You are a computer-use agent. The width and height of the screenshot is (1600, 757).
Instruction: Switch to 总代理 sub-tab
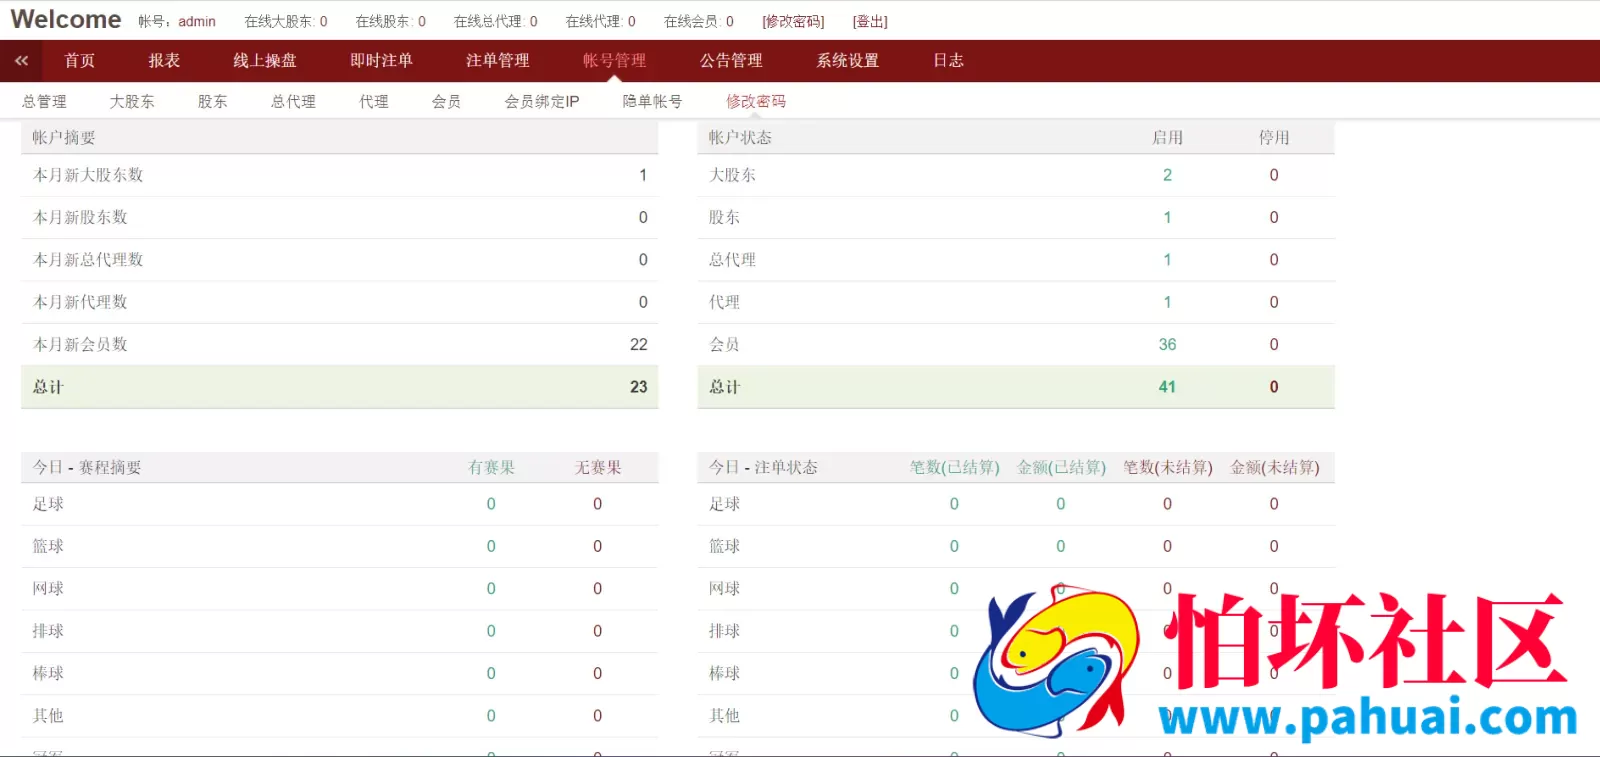click(294, 102)
